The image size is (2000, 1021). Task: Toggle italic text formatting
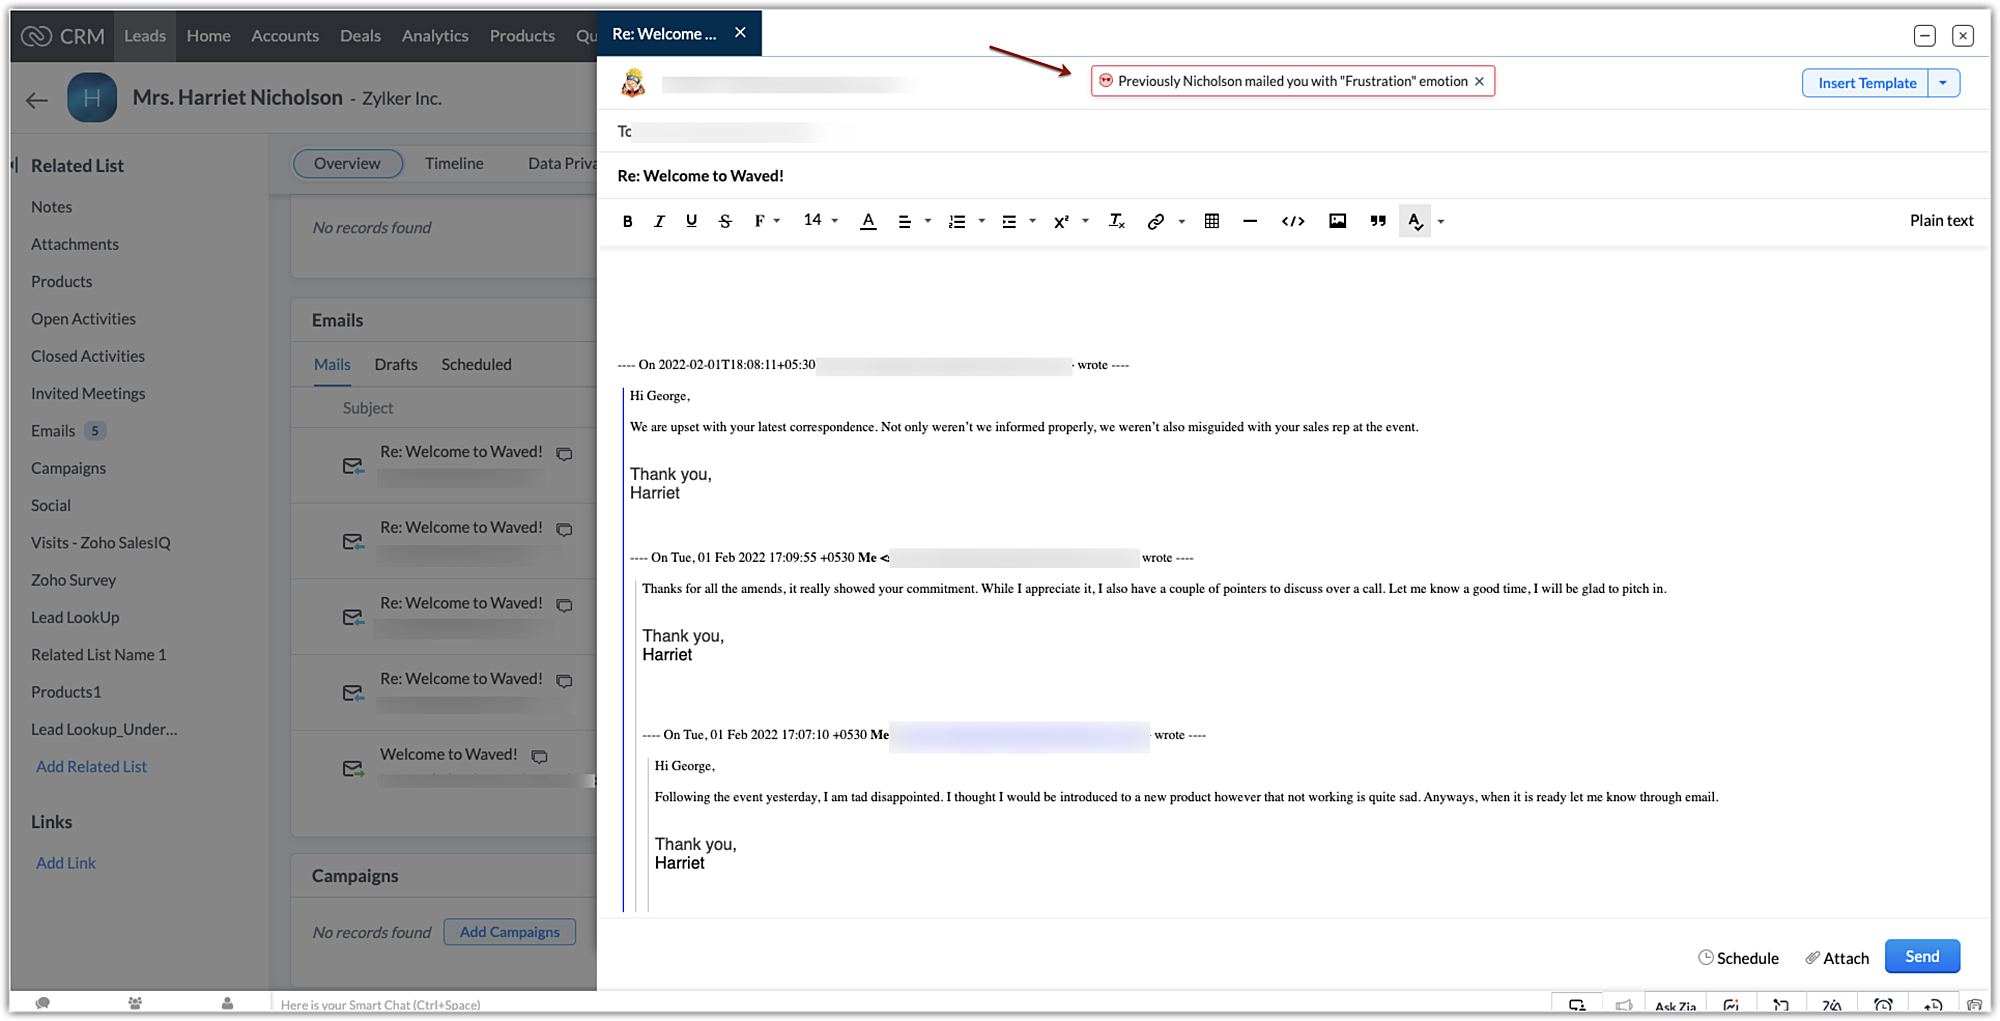(x=659, y=221)
